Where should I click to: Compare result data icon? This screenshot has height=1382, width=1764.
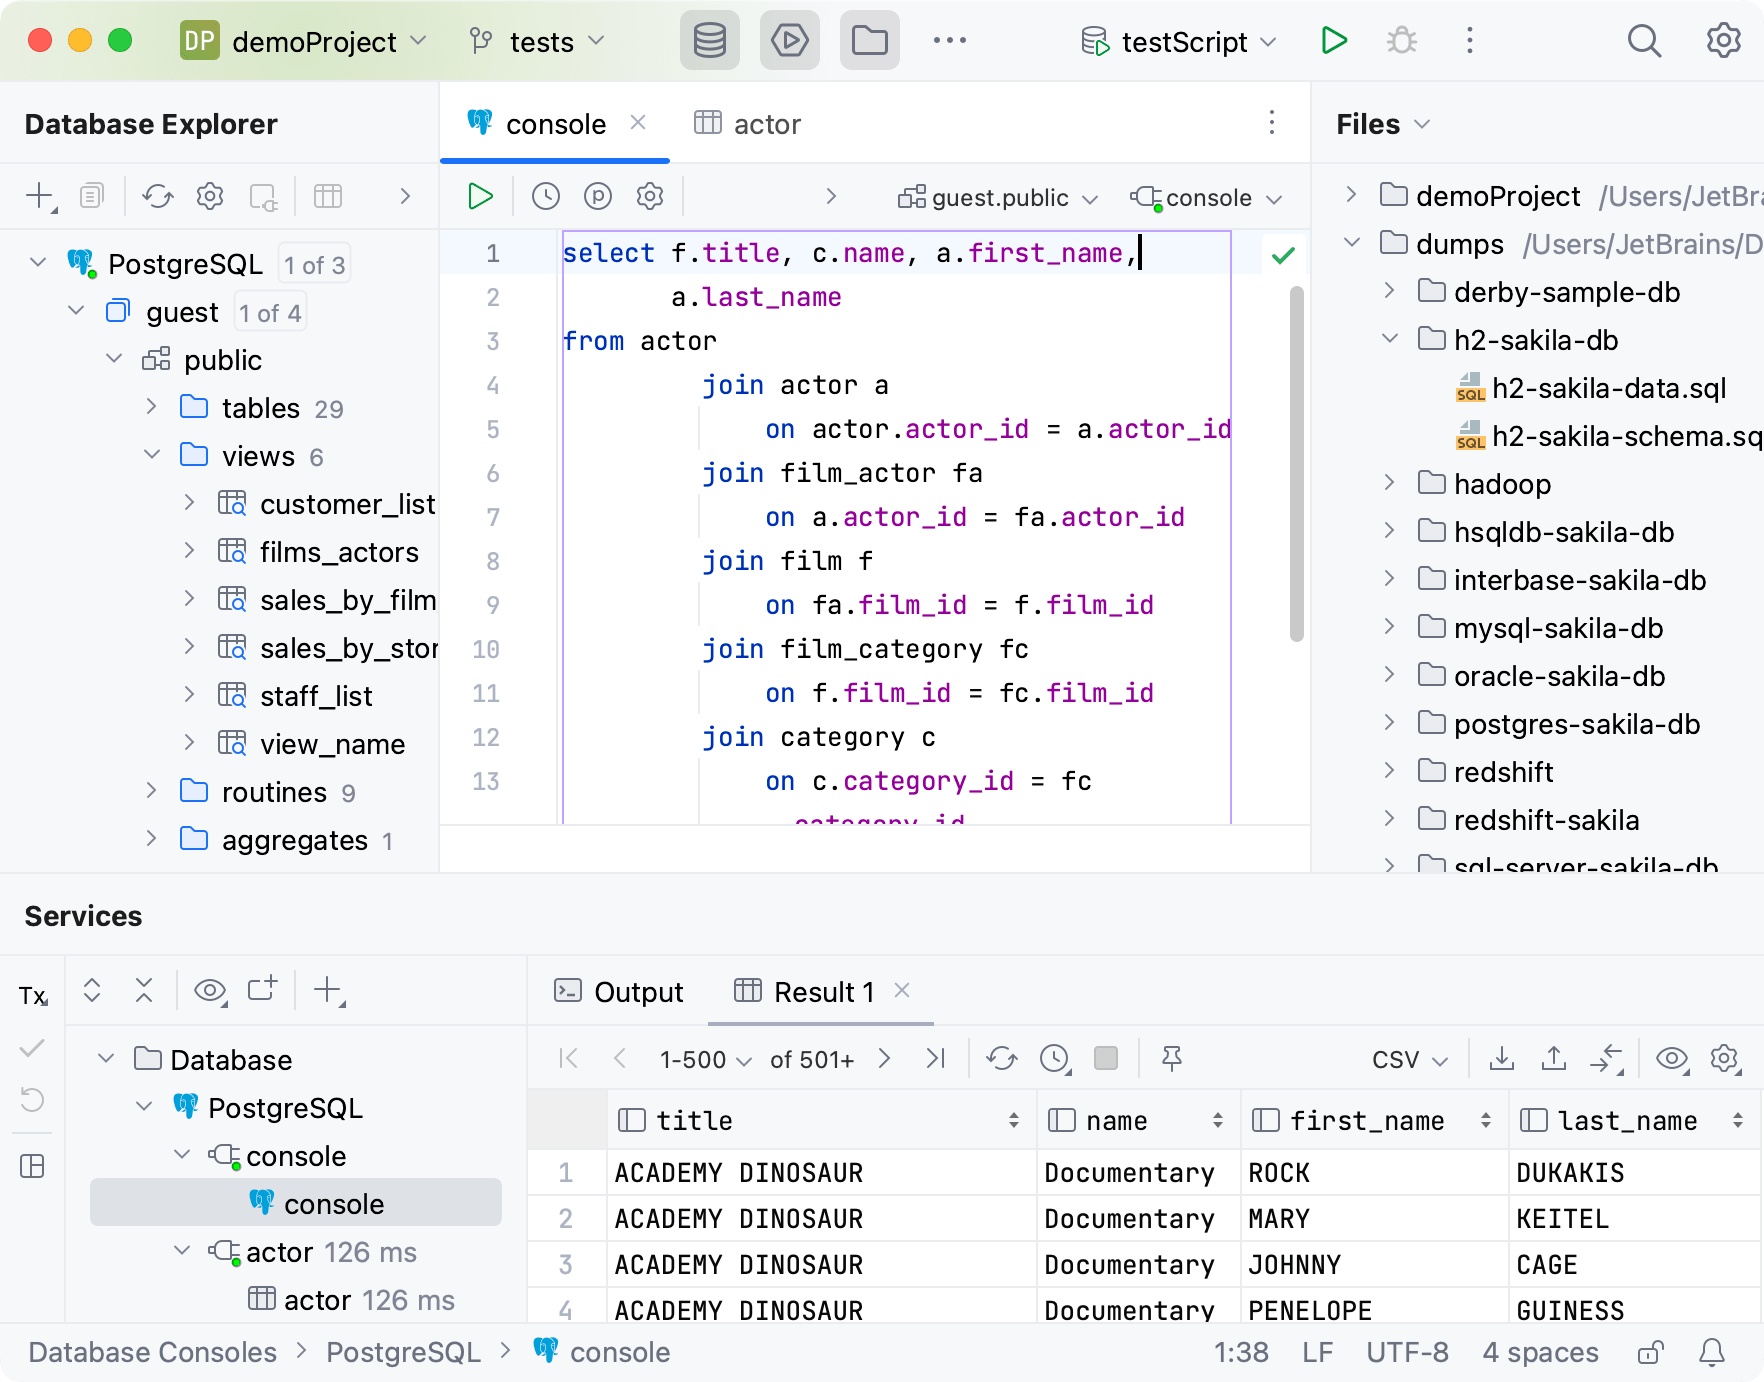click(x=1607, y=1058)
